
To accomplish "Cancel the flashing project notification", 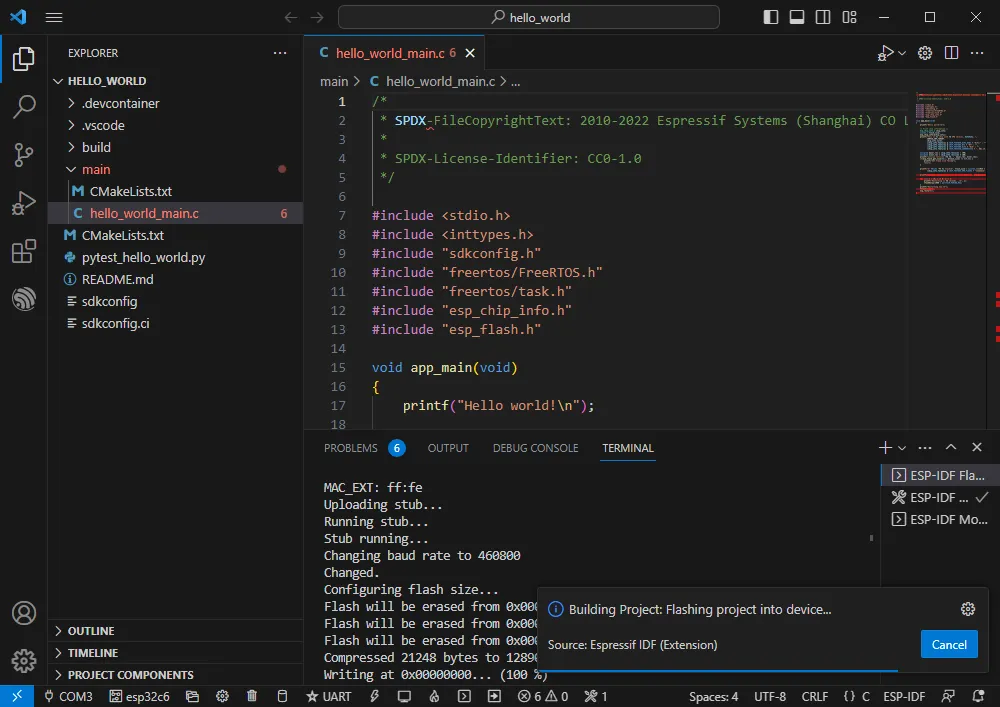I will pyautogui.click(x=948, y=645).
